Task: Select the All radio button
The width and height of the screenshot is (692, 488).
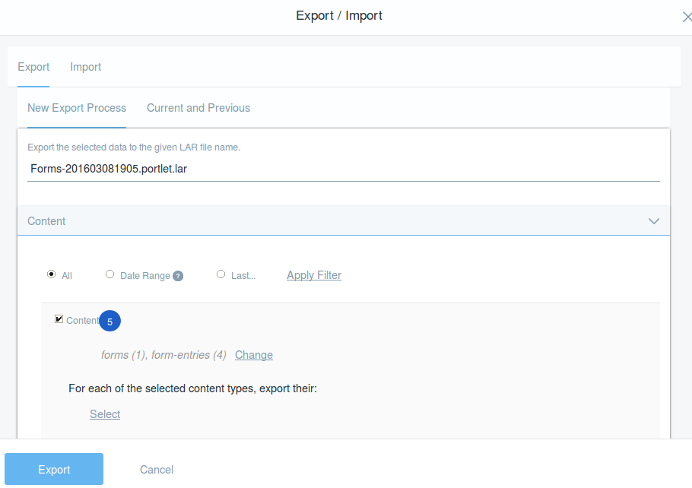Action: tap(51, 274)
